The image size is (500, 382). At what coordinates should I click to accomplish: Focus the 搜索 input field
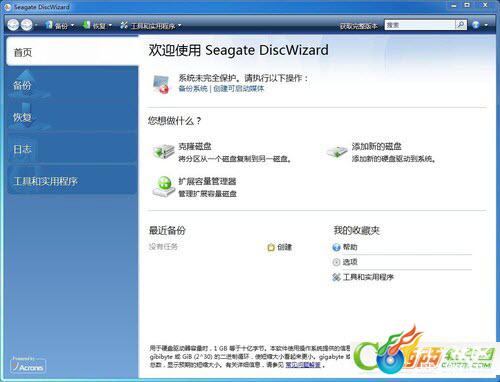420,25
